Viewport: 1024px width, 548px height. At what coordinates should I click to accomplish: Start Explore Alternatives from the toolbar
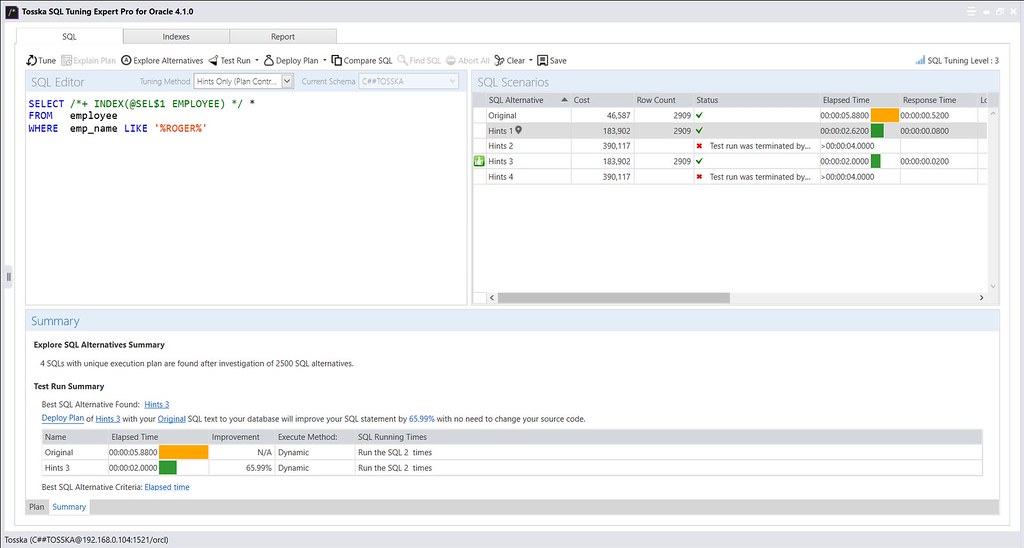click(127, 60)
